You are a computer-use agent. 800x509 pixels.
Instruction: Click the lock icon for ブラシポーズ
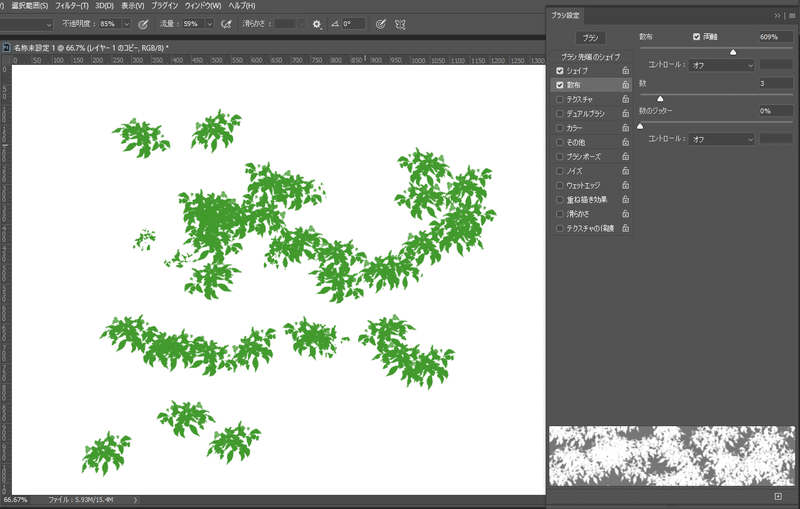pos(626,156)
